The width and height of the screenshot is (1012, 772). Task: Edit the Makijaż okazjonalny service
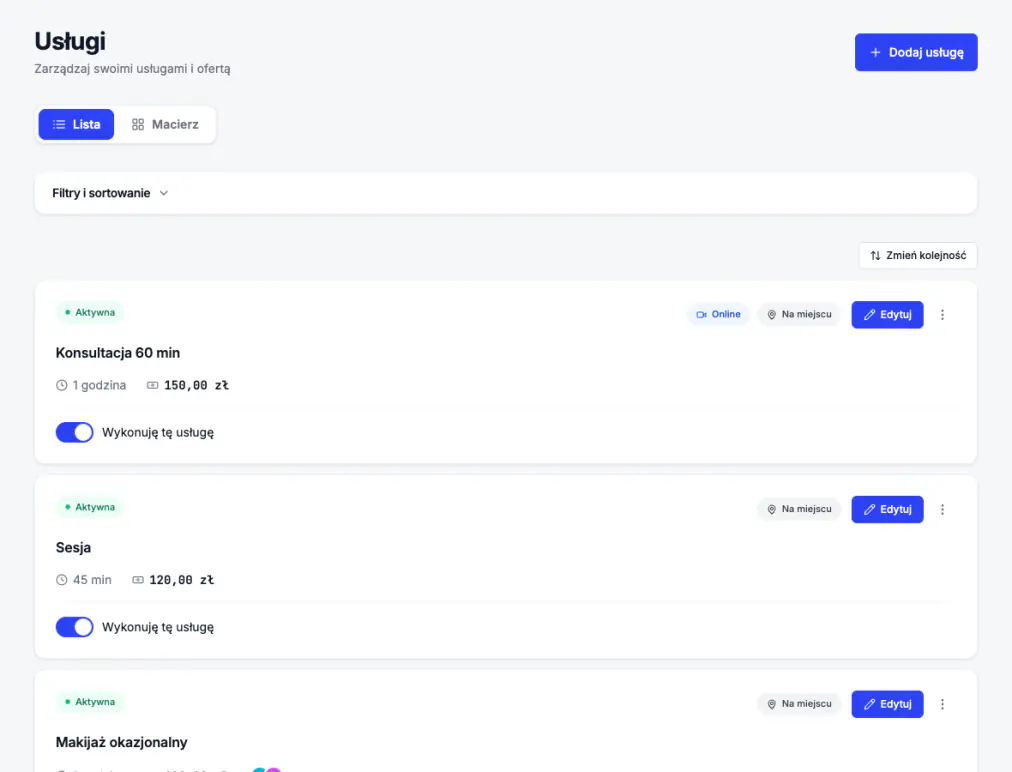tap(887, 704)
